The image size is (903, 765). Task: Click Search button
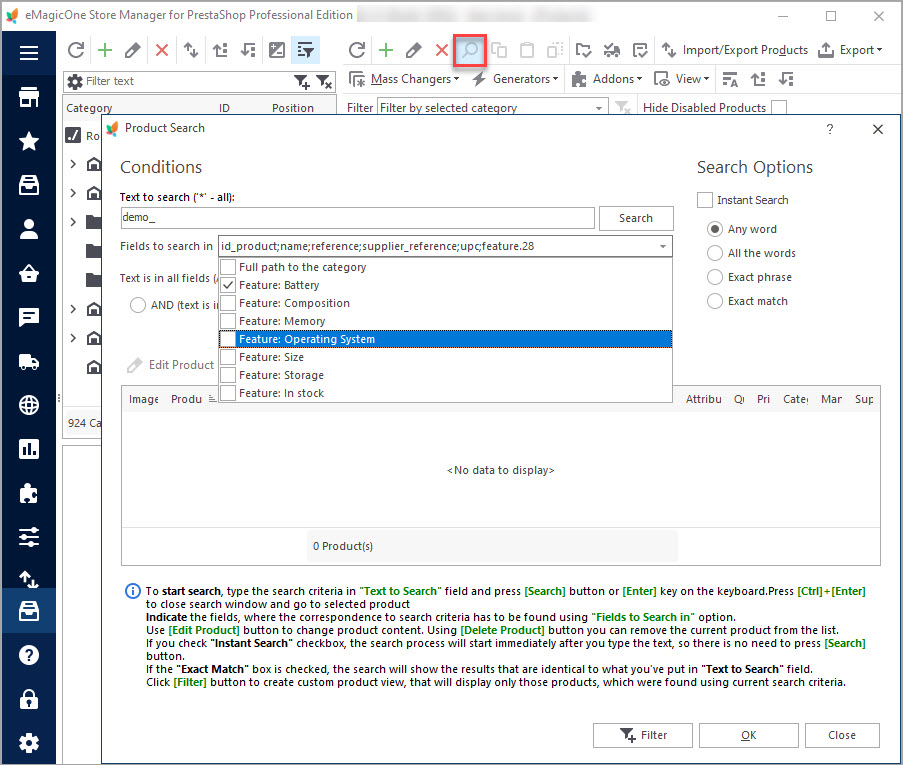coord(636,218)
